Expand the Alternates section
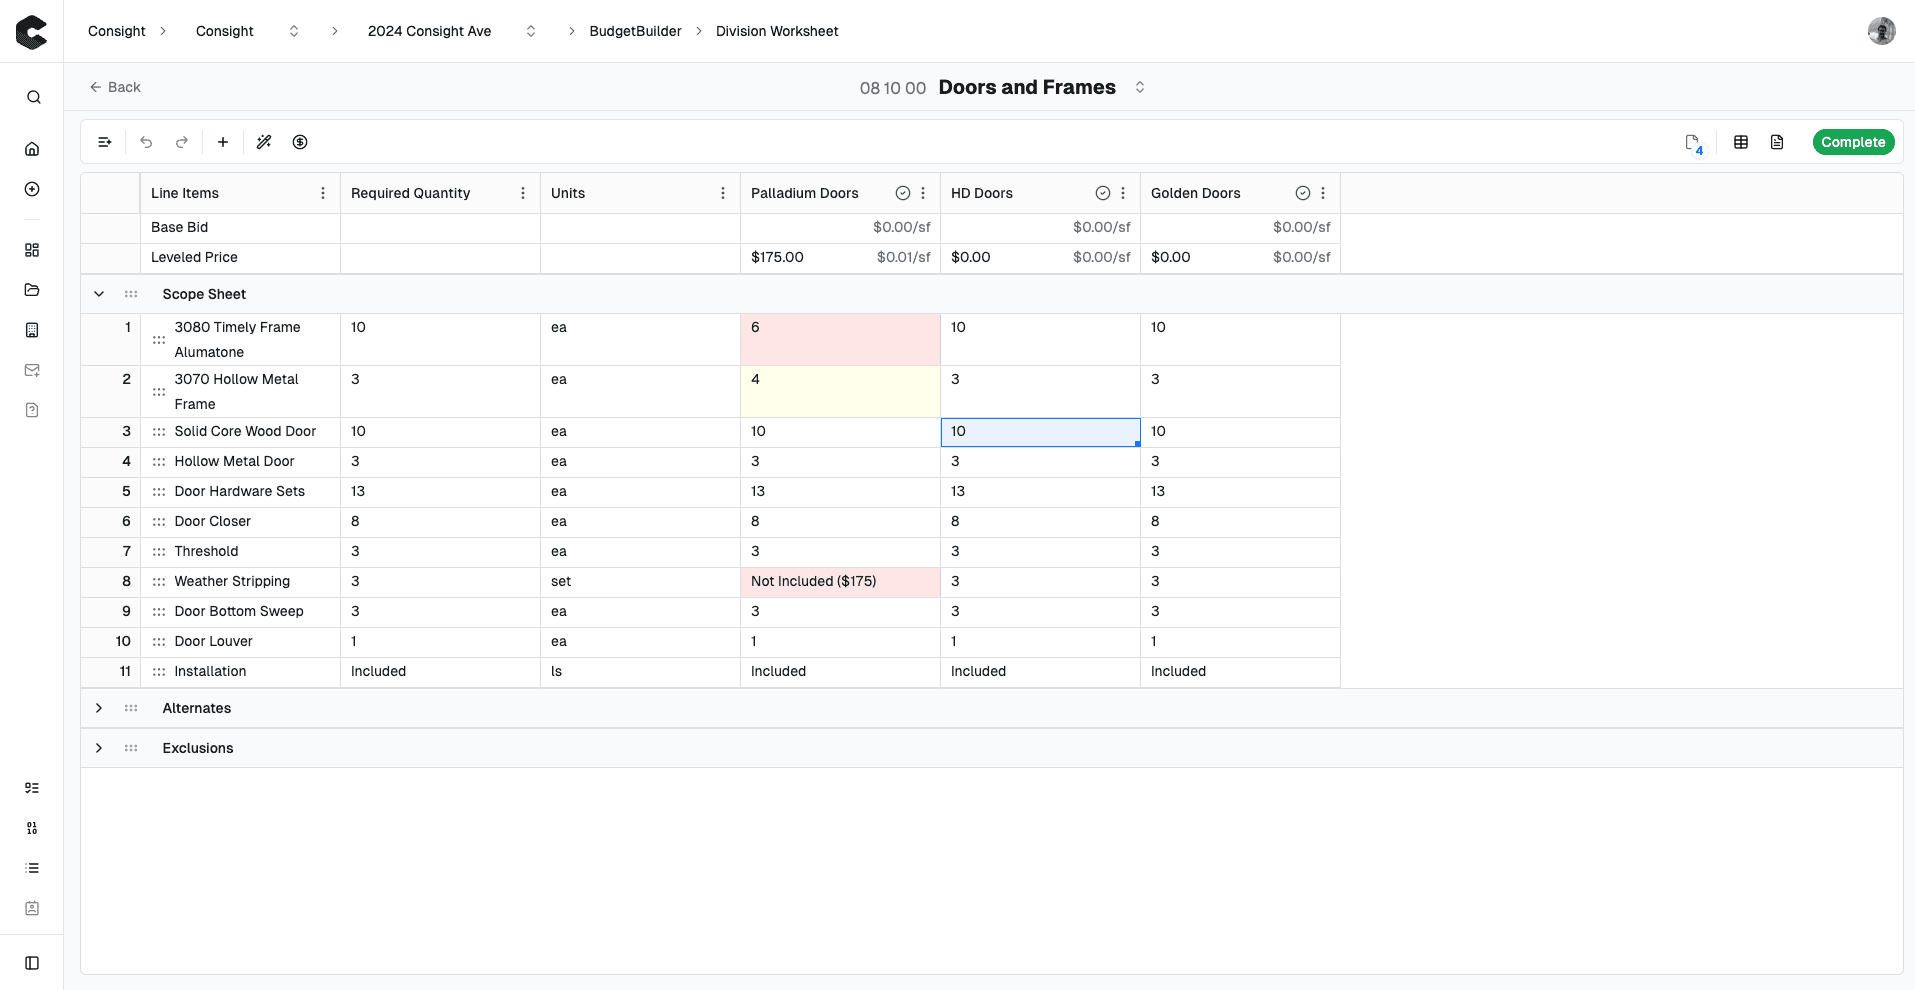1915x990 pixels. (x=99, y=708)
